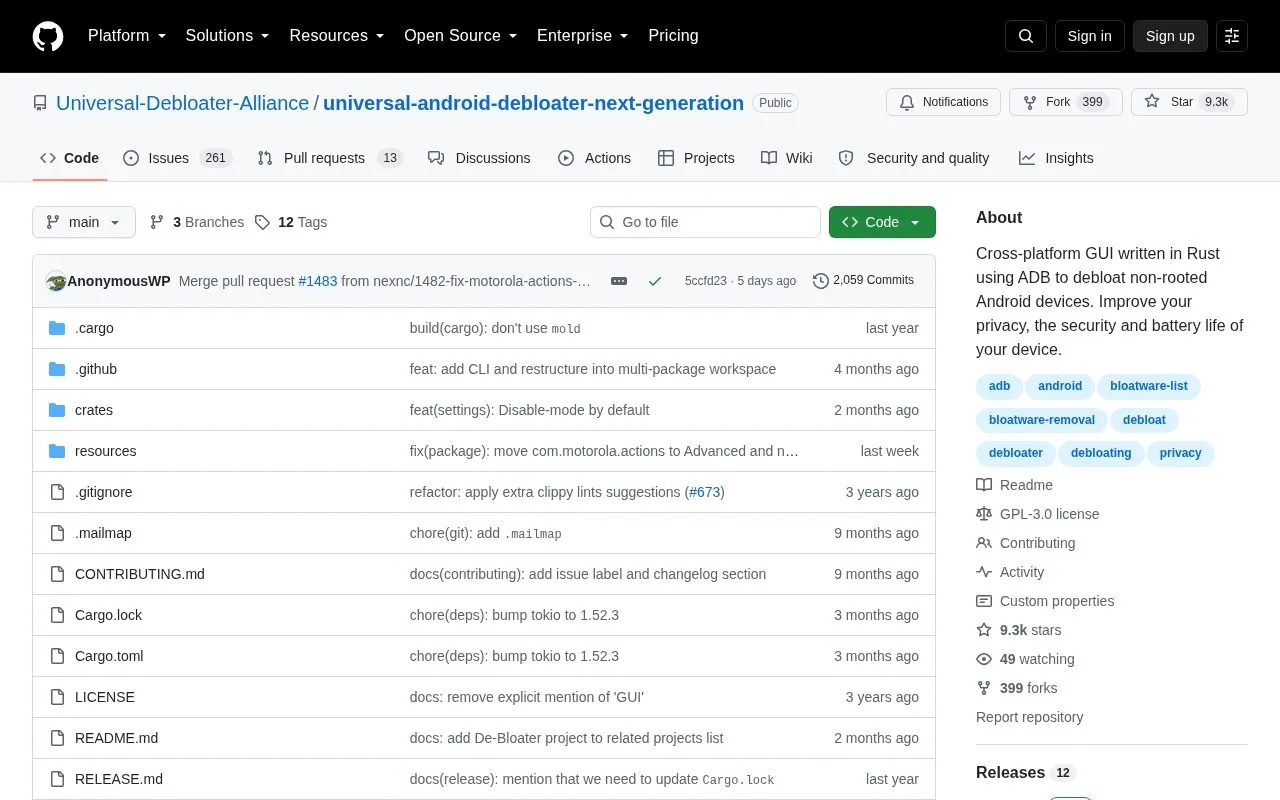
Task: Open the .cargo folder
Action: coord(94,328)
